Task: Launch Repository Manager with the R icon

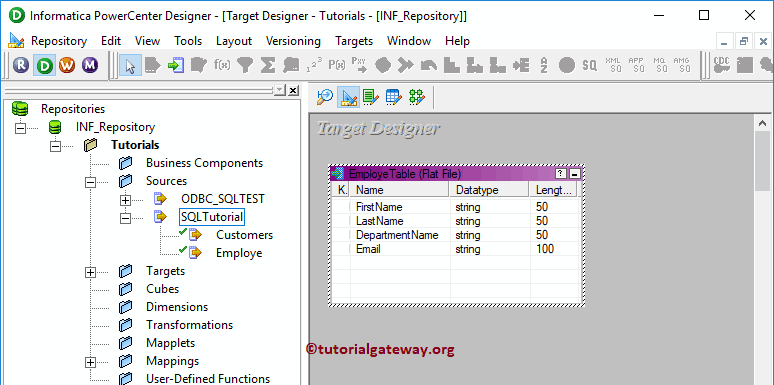Action: [21, 65]
